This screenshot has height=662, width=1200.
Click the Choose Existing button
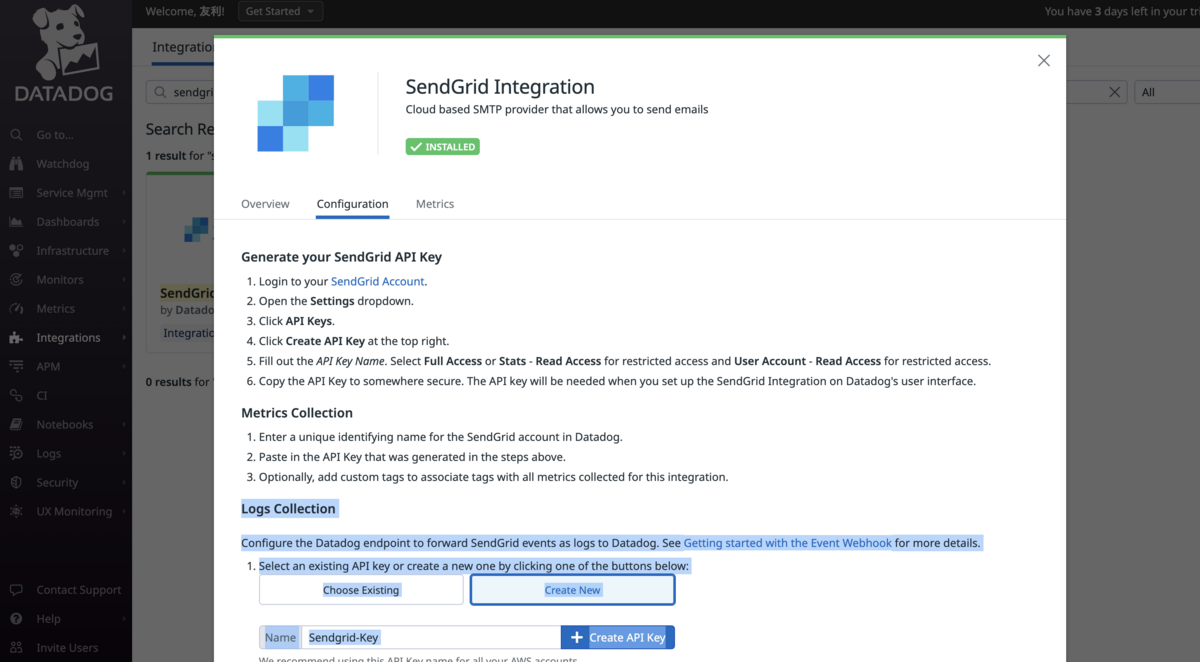360,589
